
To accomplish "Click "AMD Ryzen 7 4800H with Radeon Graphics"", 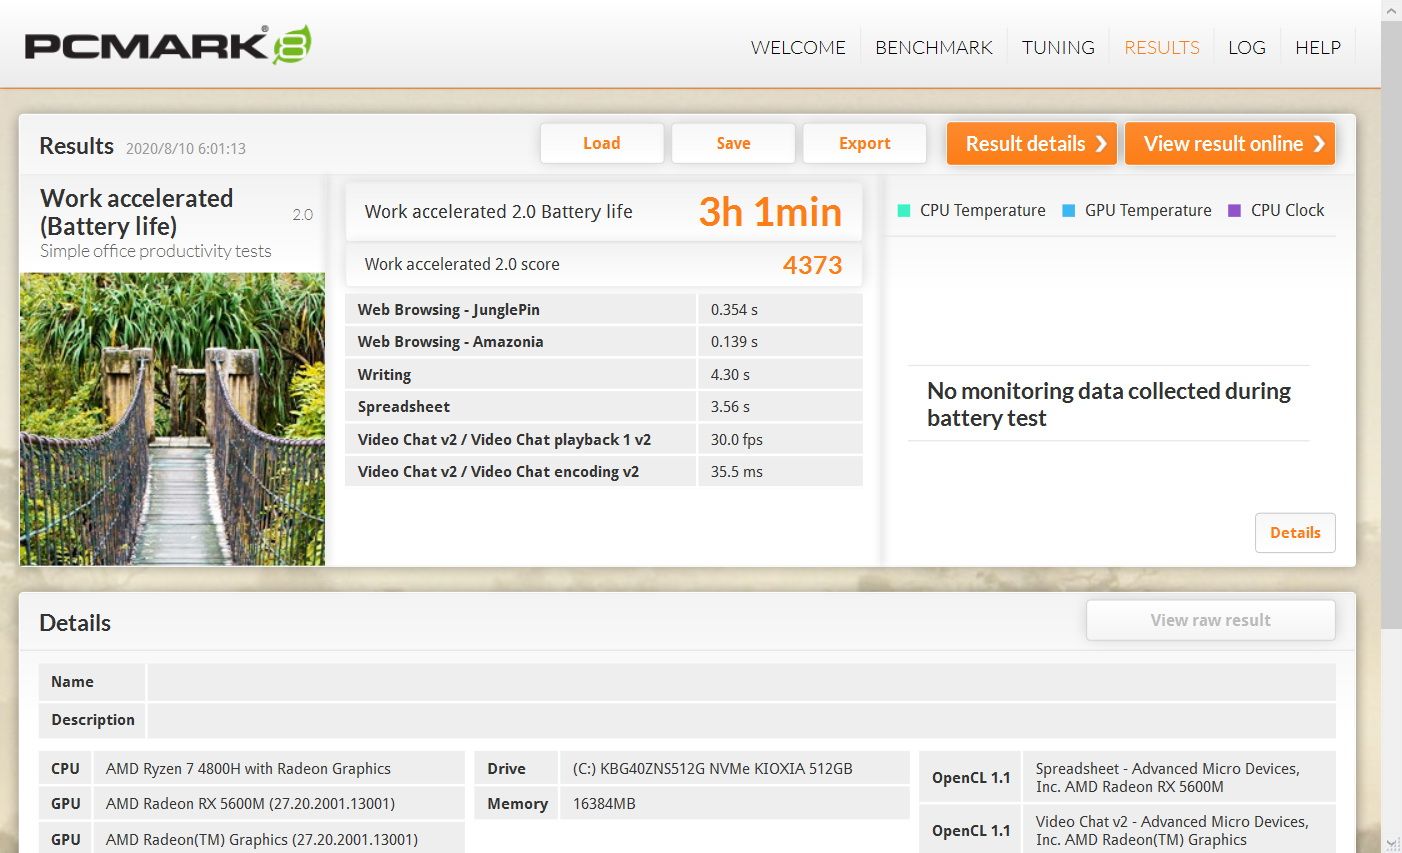I will [248, 769].
